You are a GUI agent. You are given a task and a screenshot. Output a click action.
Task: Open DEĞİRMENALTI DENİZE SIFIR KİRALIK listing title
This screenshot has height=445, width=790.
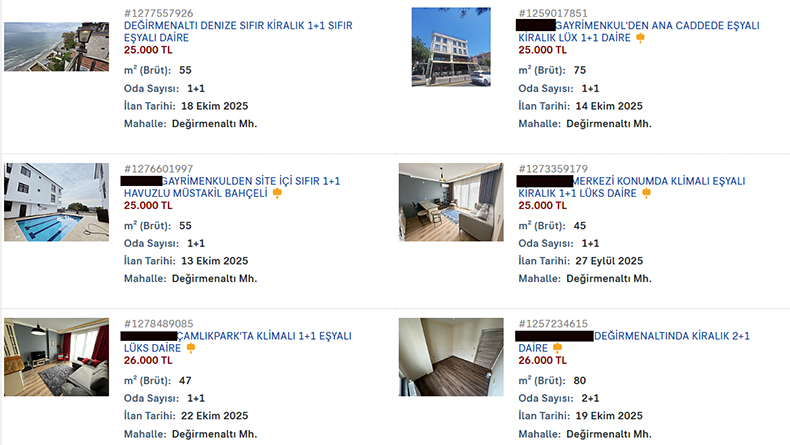(238, 31)
